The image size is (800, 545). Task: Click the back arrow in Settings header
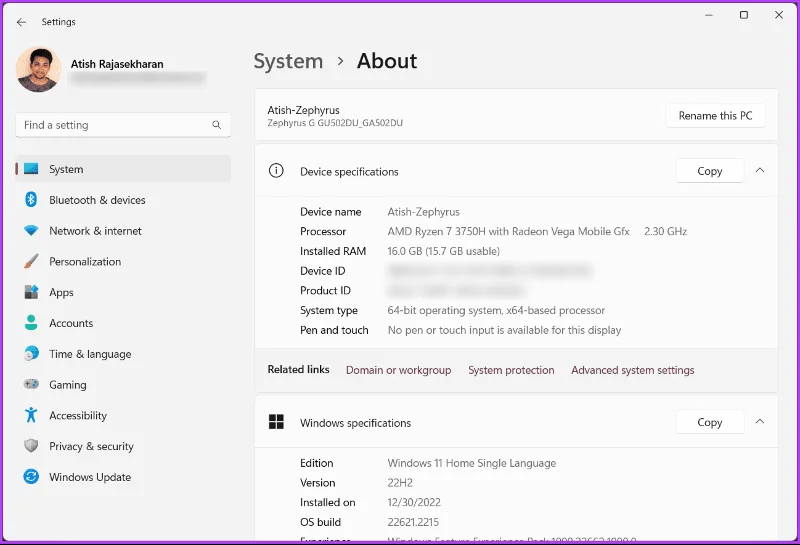click(x=21, y=22)
